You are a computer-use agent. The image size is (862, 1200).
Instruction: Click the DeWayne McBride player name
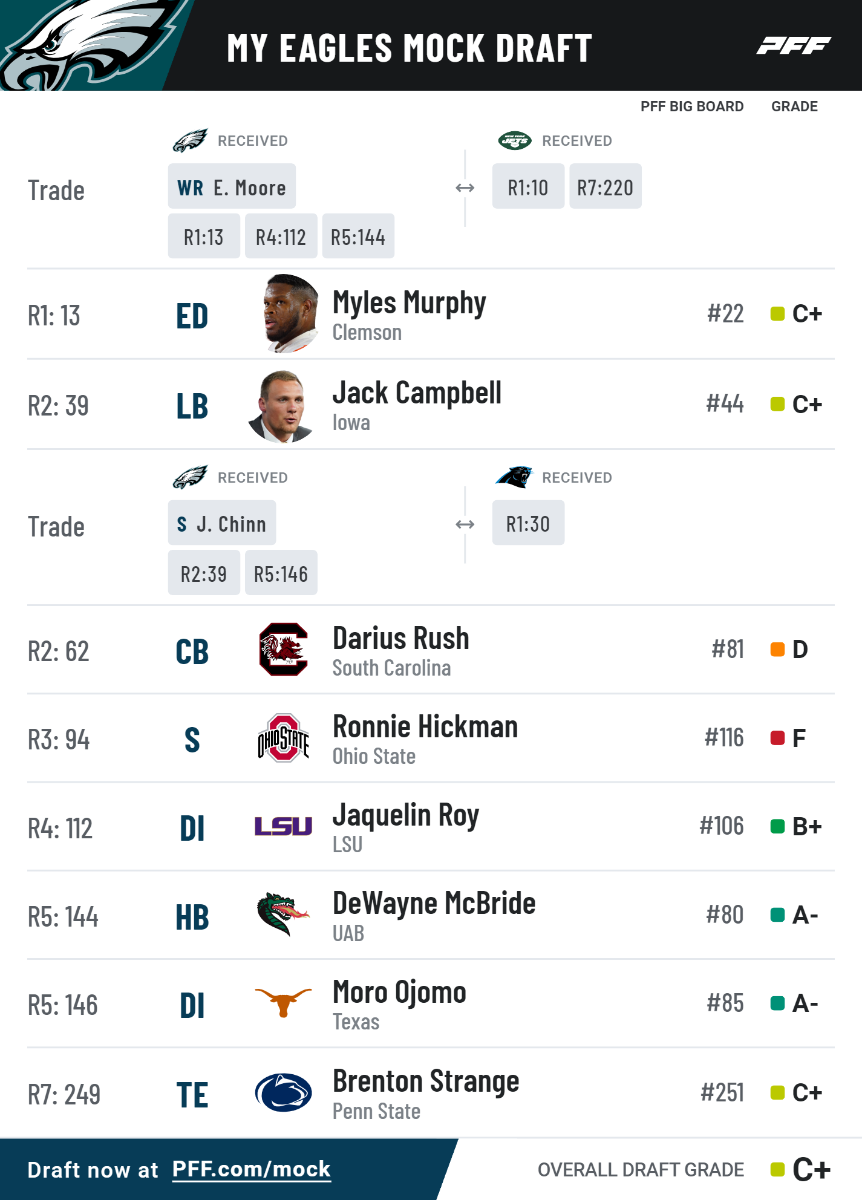(434, 903)
